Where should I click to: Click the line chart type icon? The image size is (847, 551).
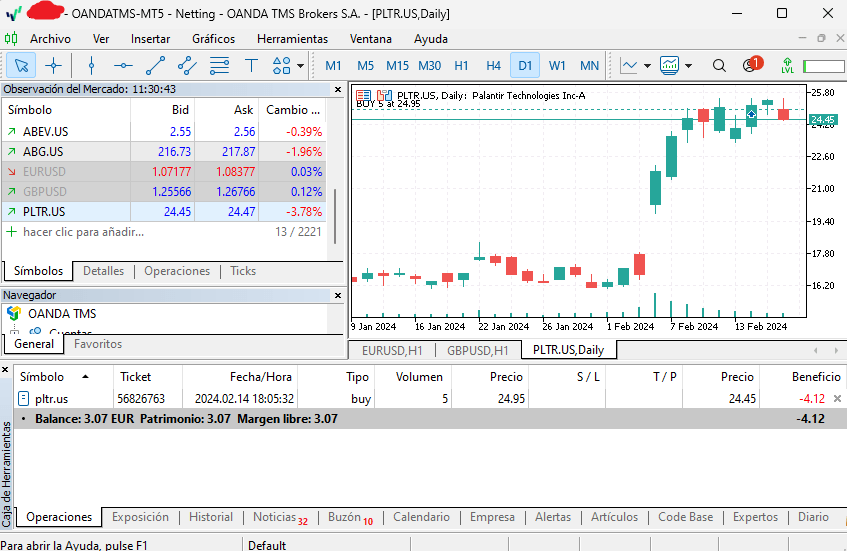tap(629, 66)
